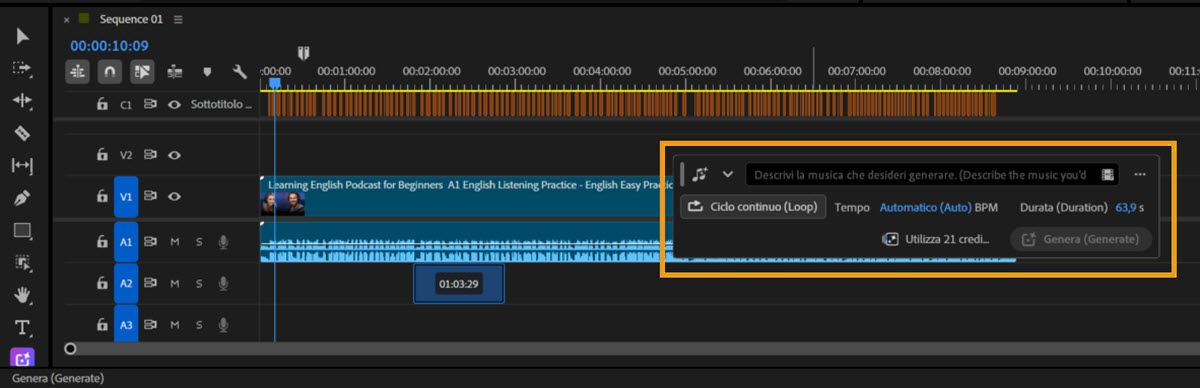The height and width of the screenshot is (388, 1200).
Task: Select the Hand tool
Action: point(22,295)
